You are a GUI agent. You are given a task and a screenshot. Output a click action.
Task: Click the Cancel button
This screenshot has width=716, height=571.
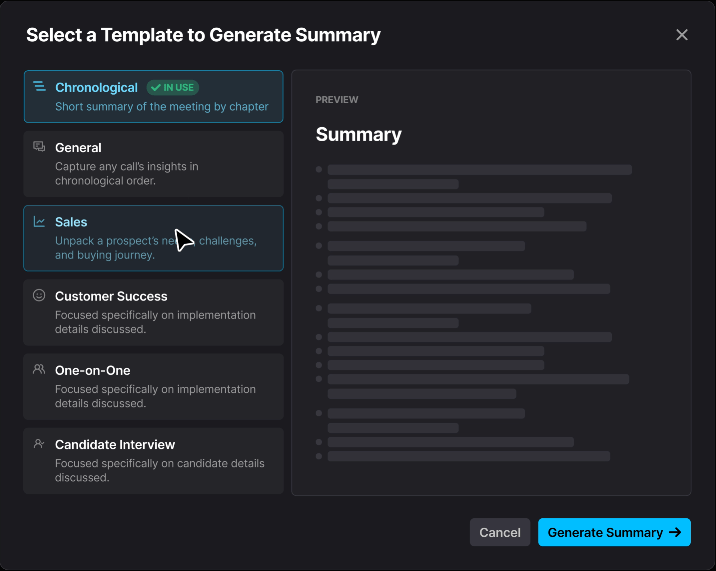coord(500,532)
